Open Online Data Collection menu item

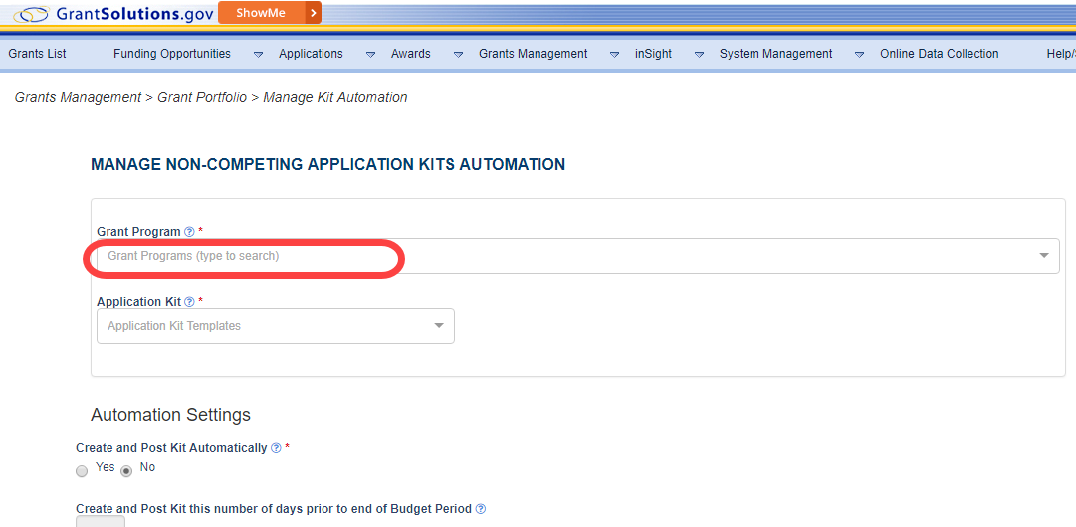coord(939,54)
